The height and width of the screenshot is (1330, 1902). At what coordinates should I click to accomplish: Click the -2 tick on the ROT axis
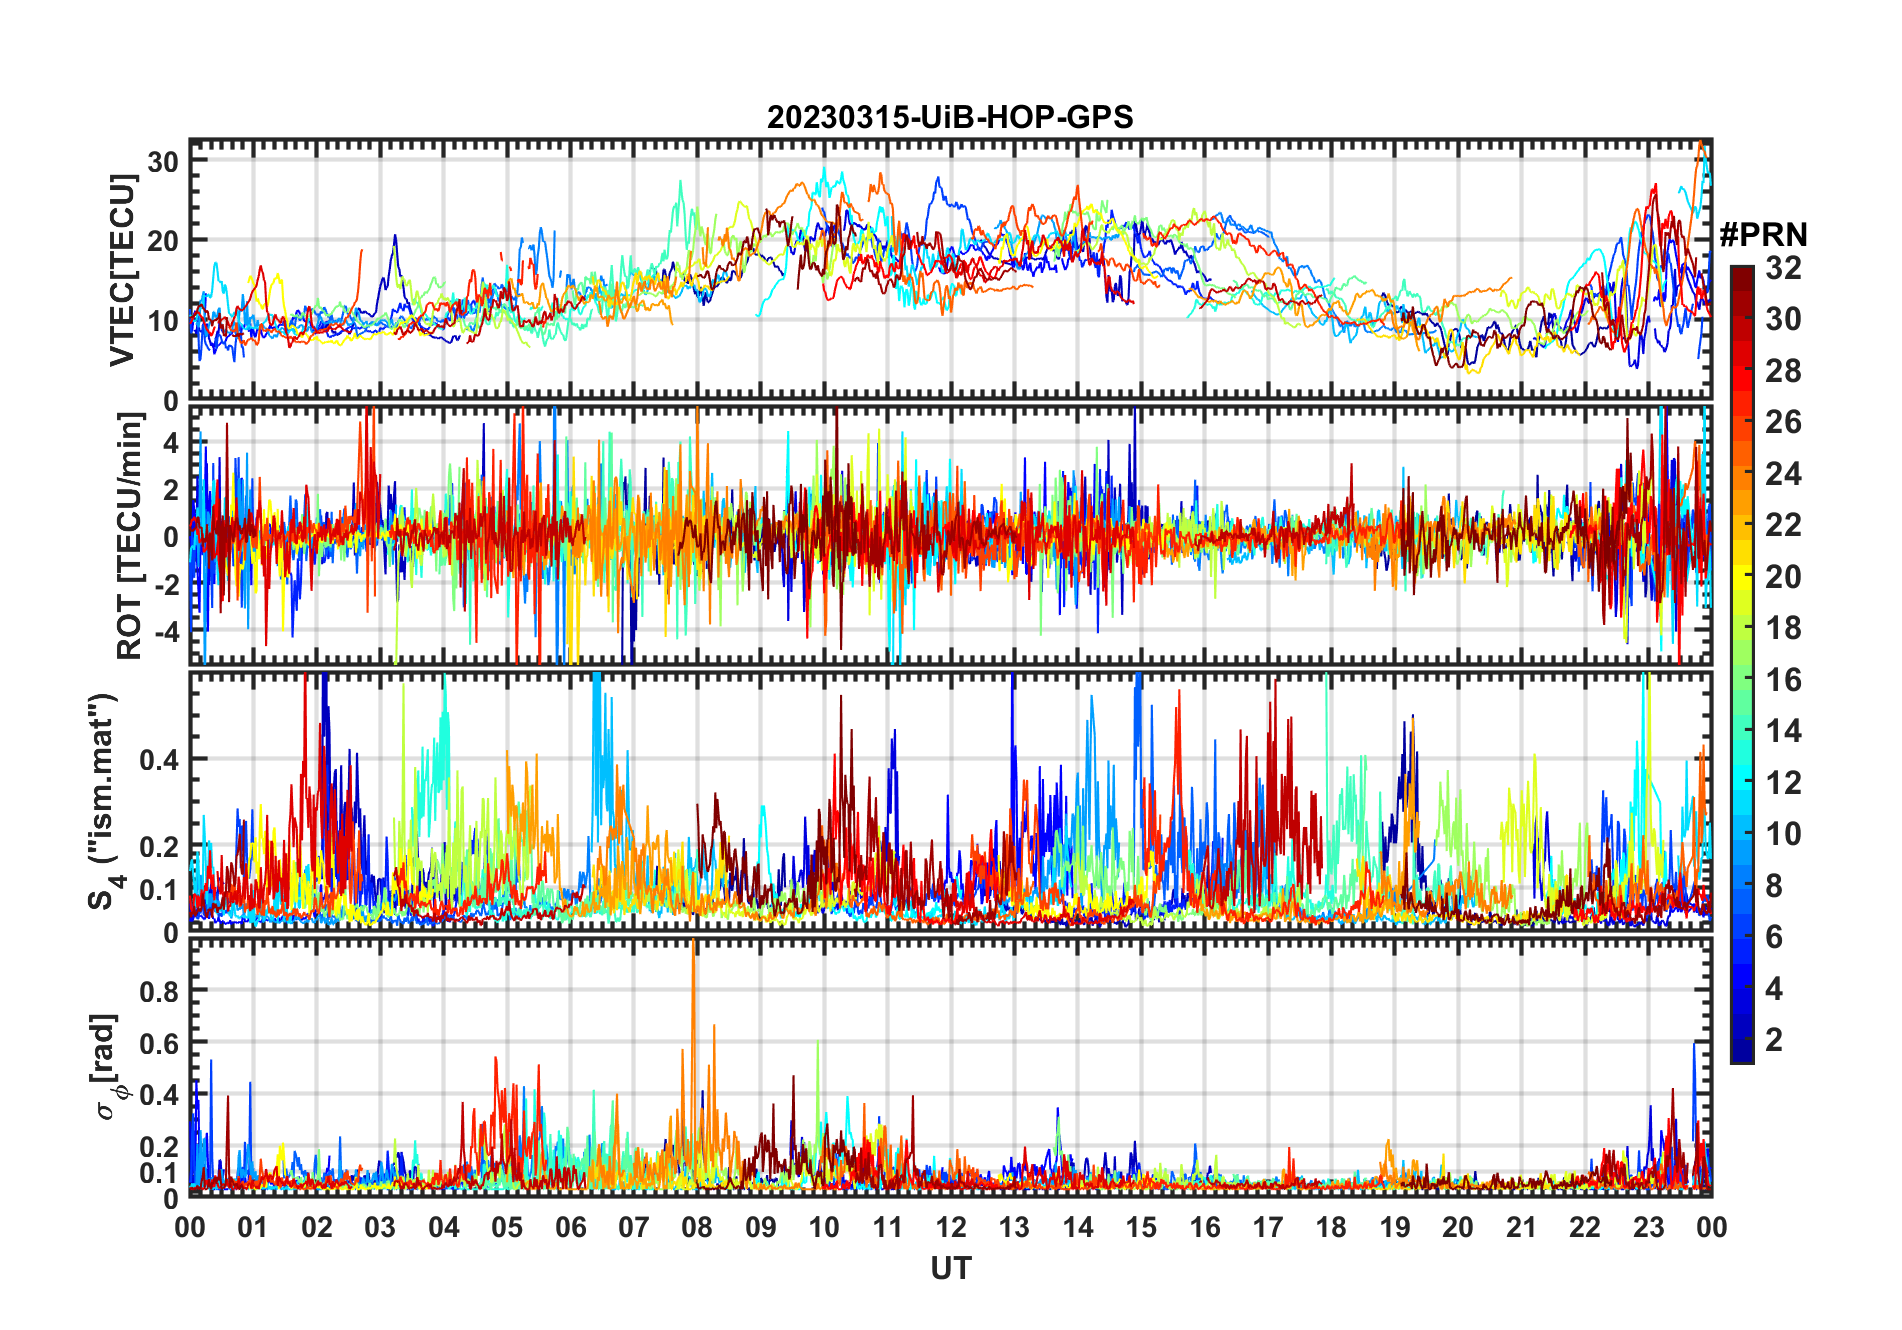pos(166,584)
